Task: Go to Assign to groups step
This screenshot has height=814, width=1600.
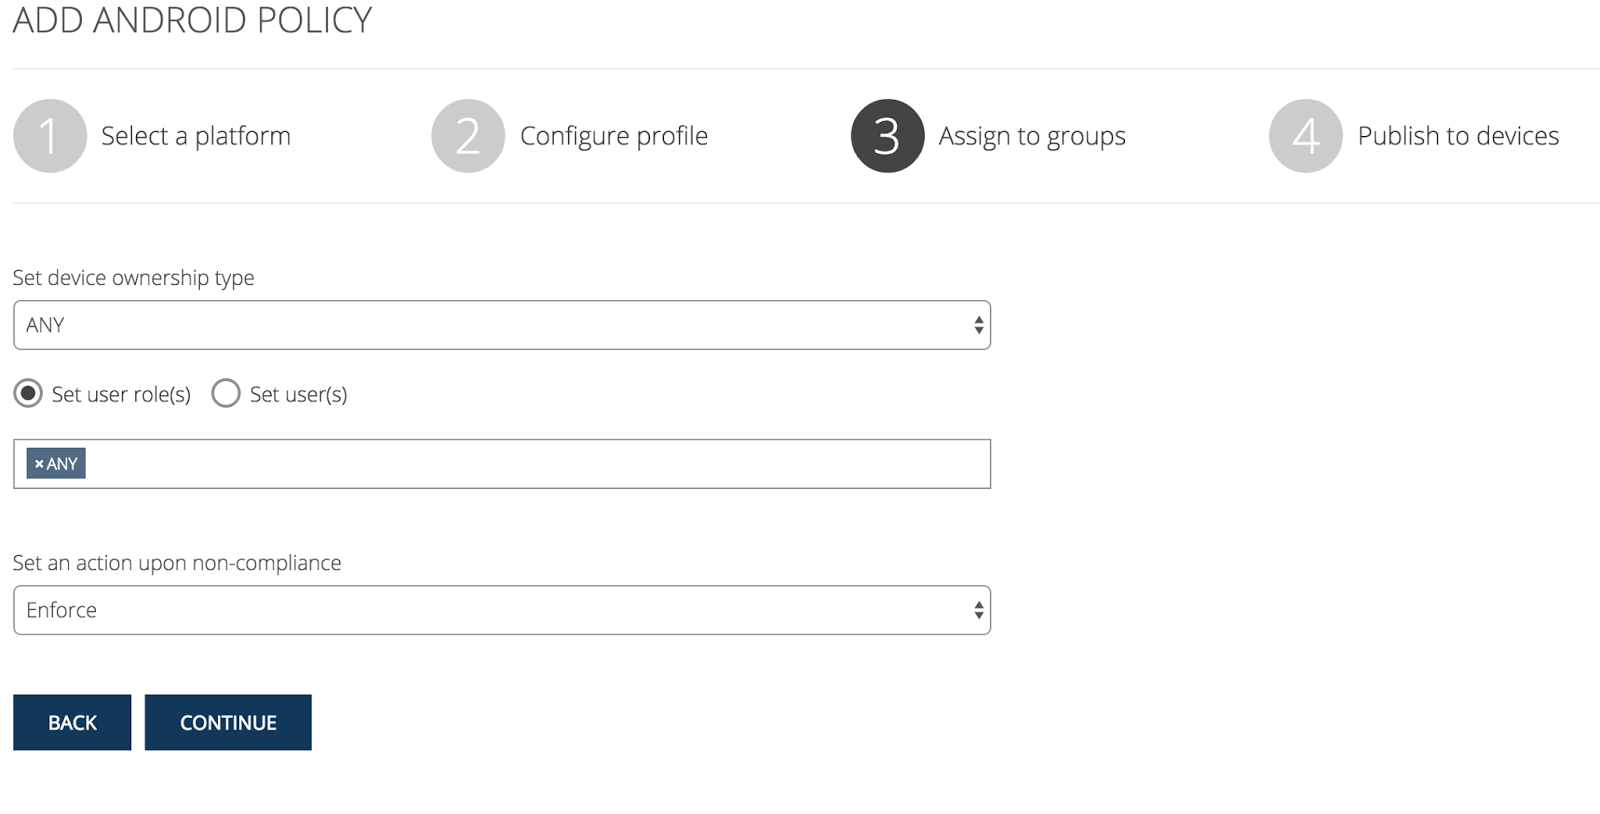Action: click(x=1032, y=136)
